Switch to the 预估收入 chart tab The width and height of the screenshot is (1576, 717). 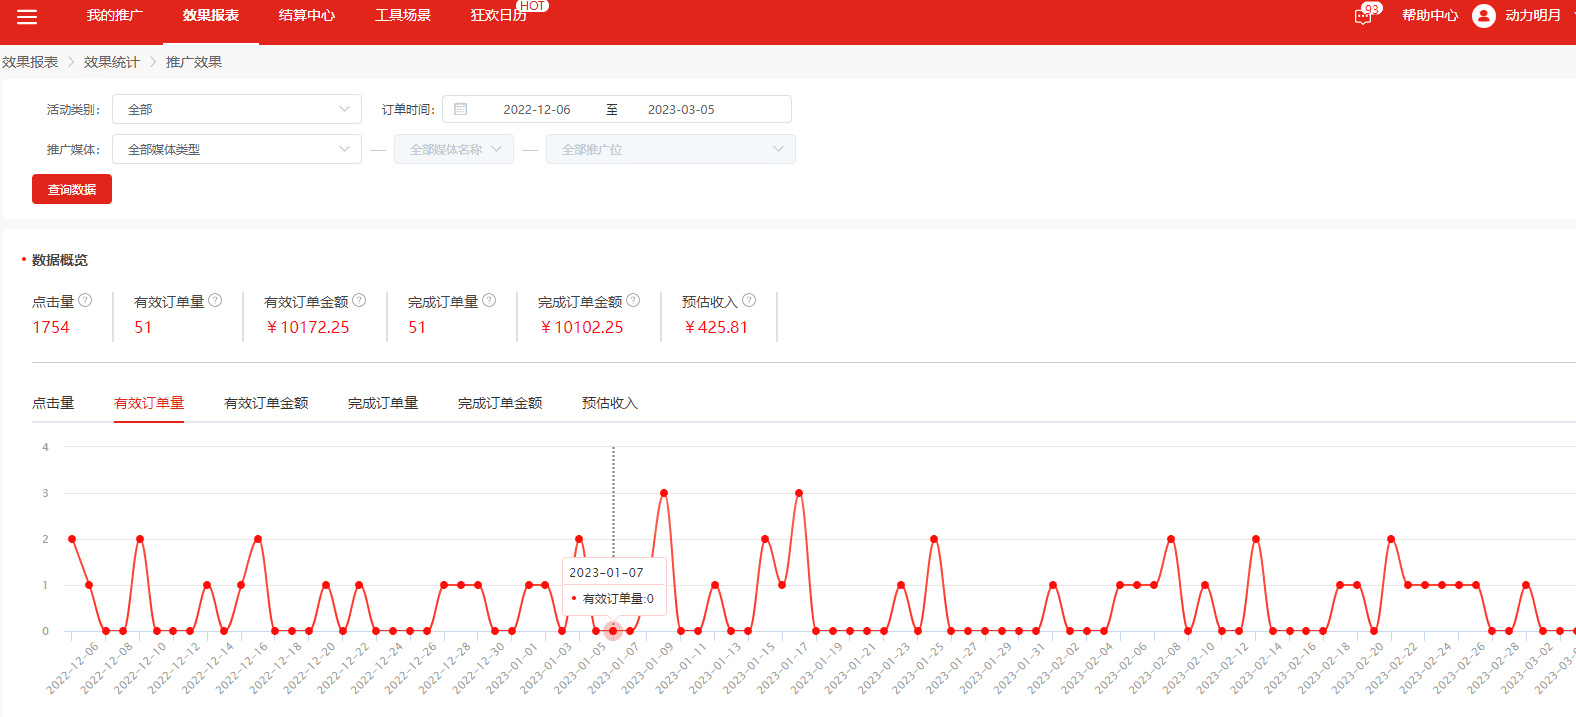coord(609,403)
